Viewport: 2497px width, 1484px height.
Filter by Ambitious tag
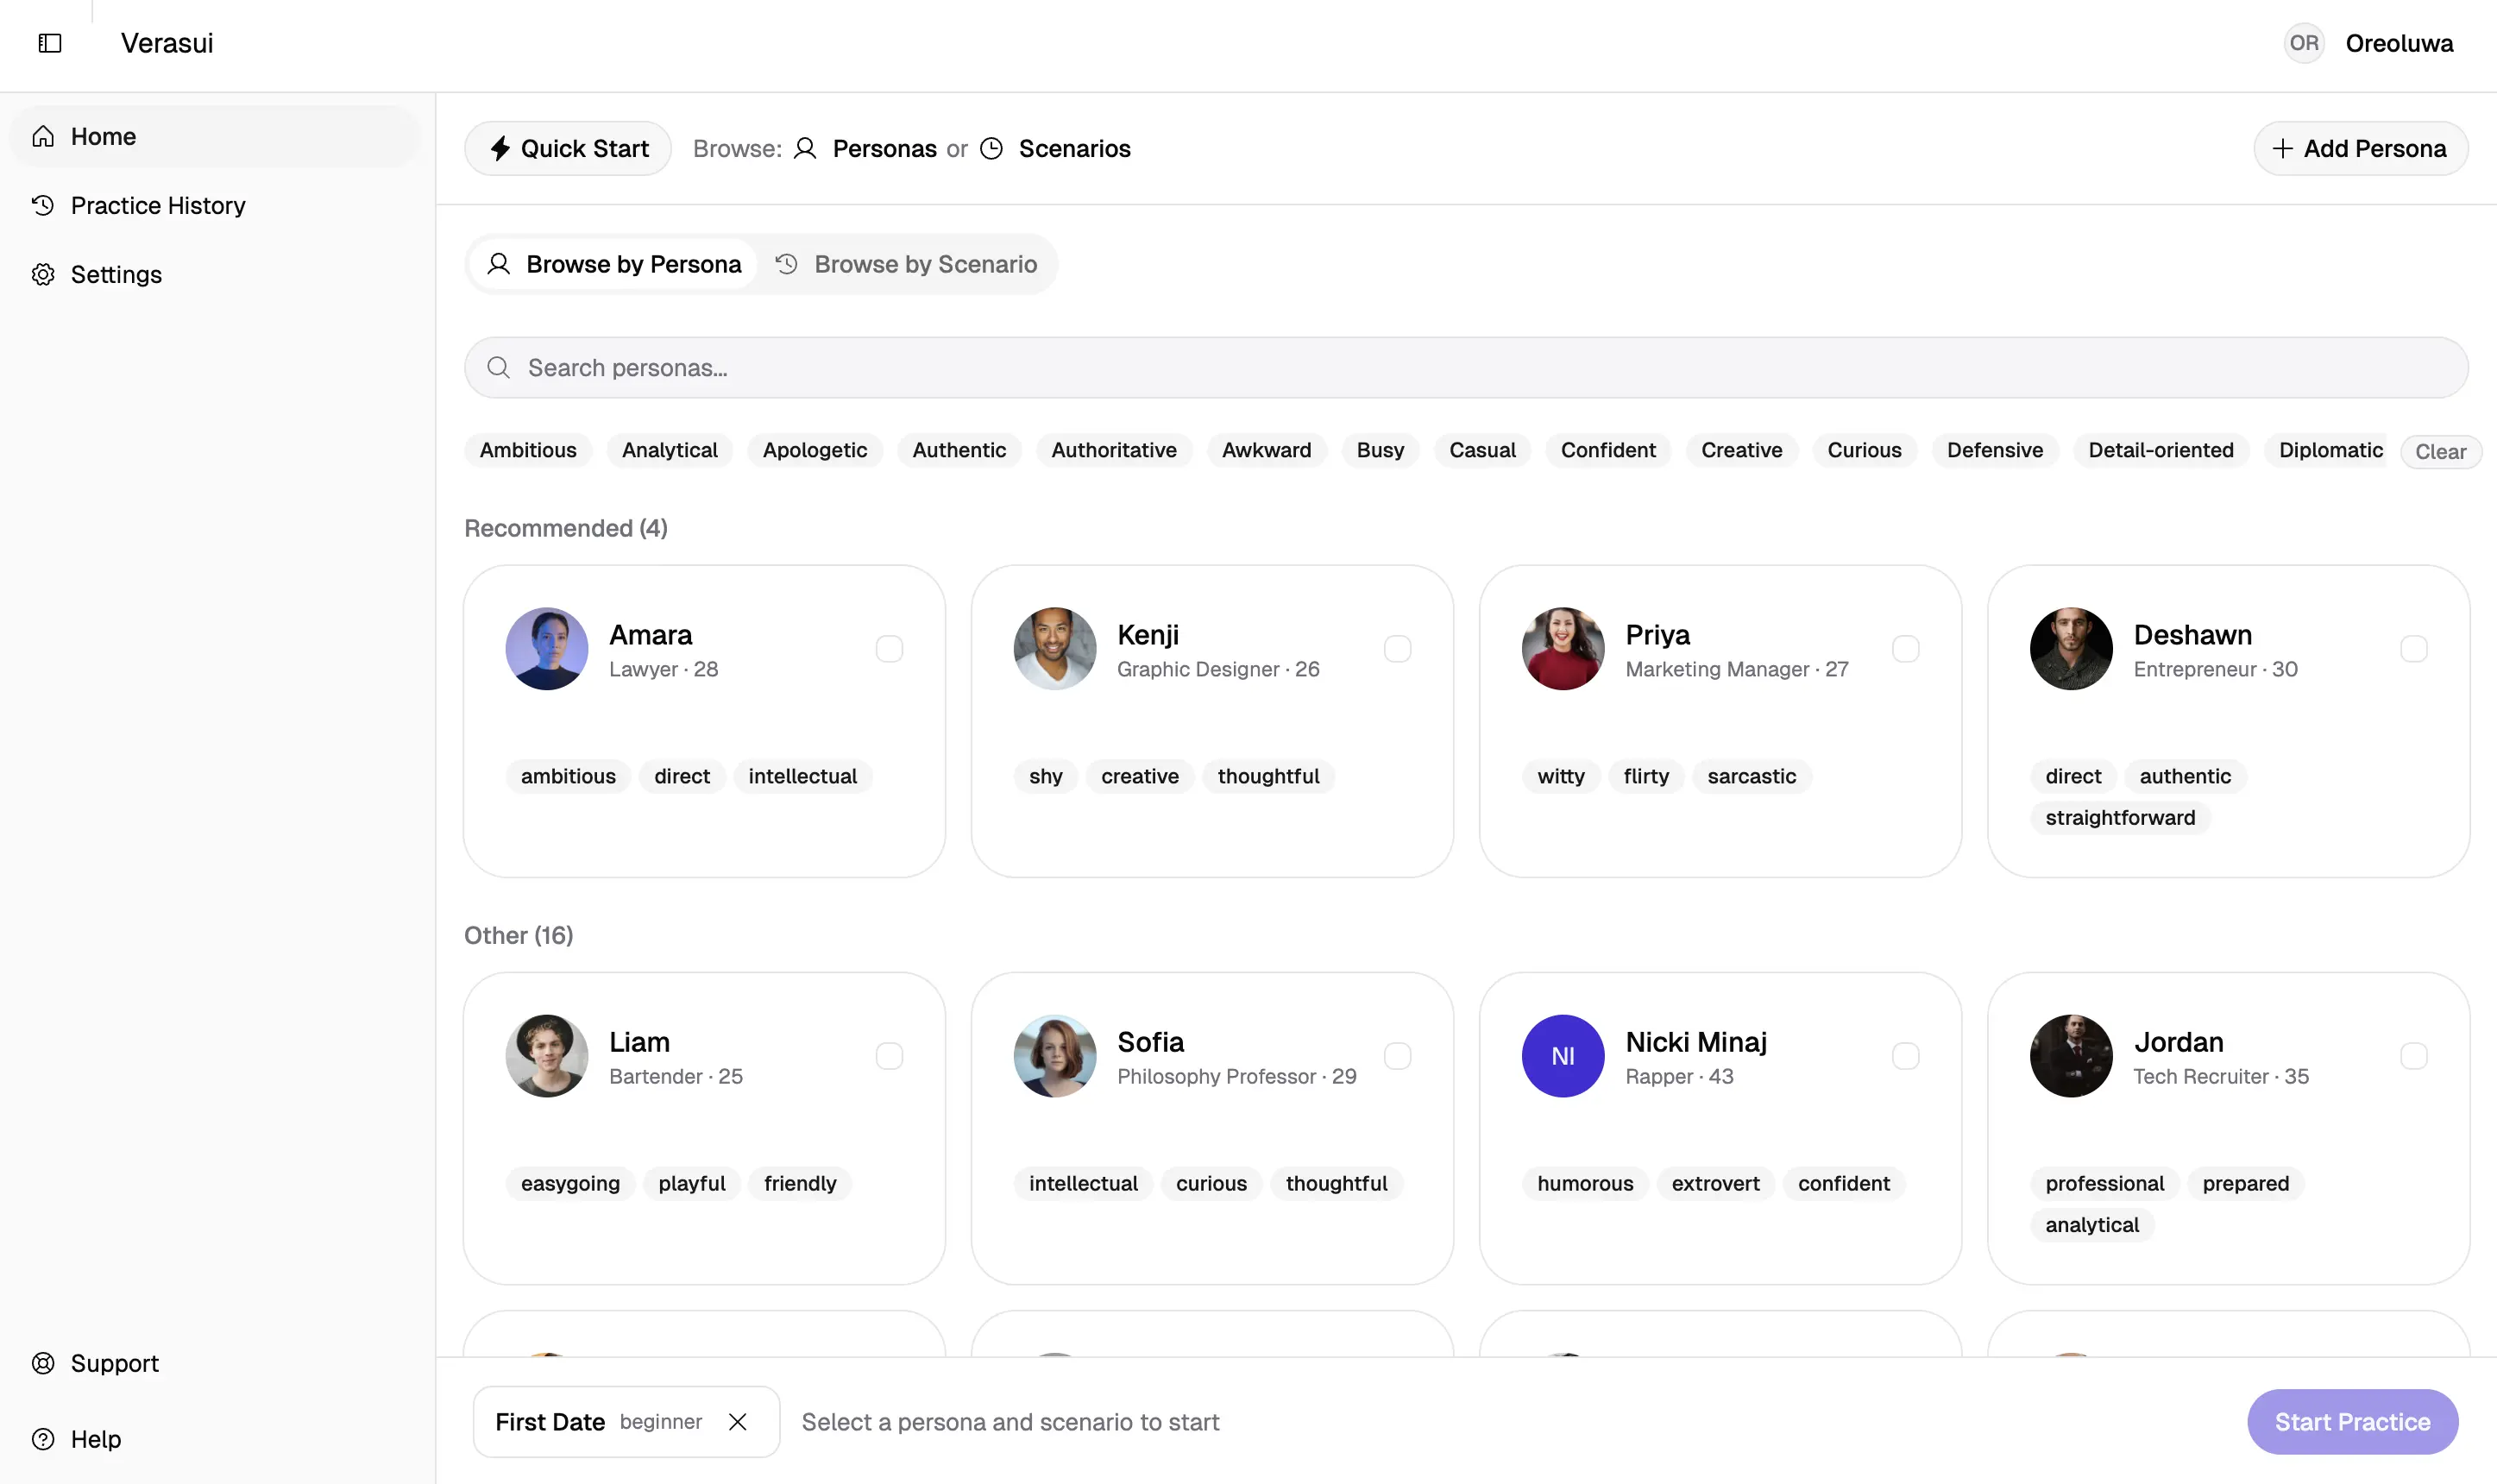(x=528, y=450)
